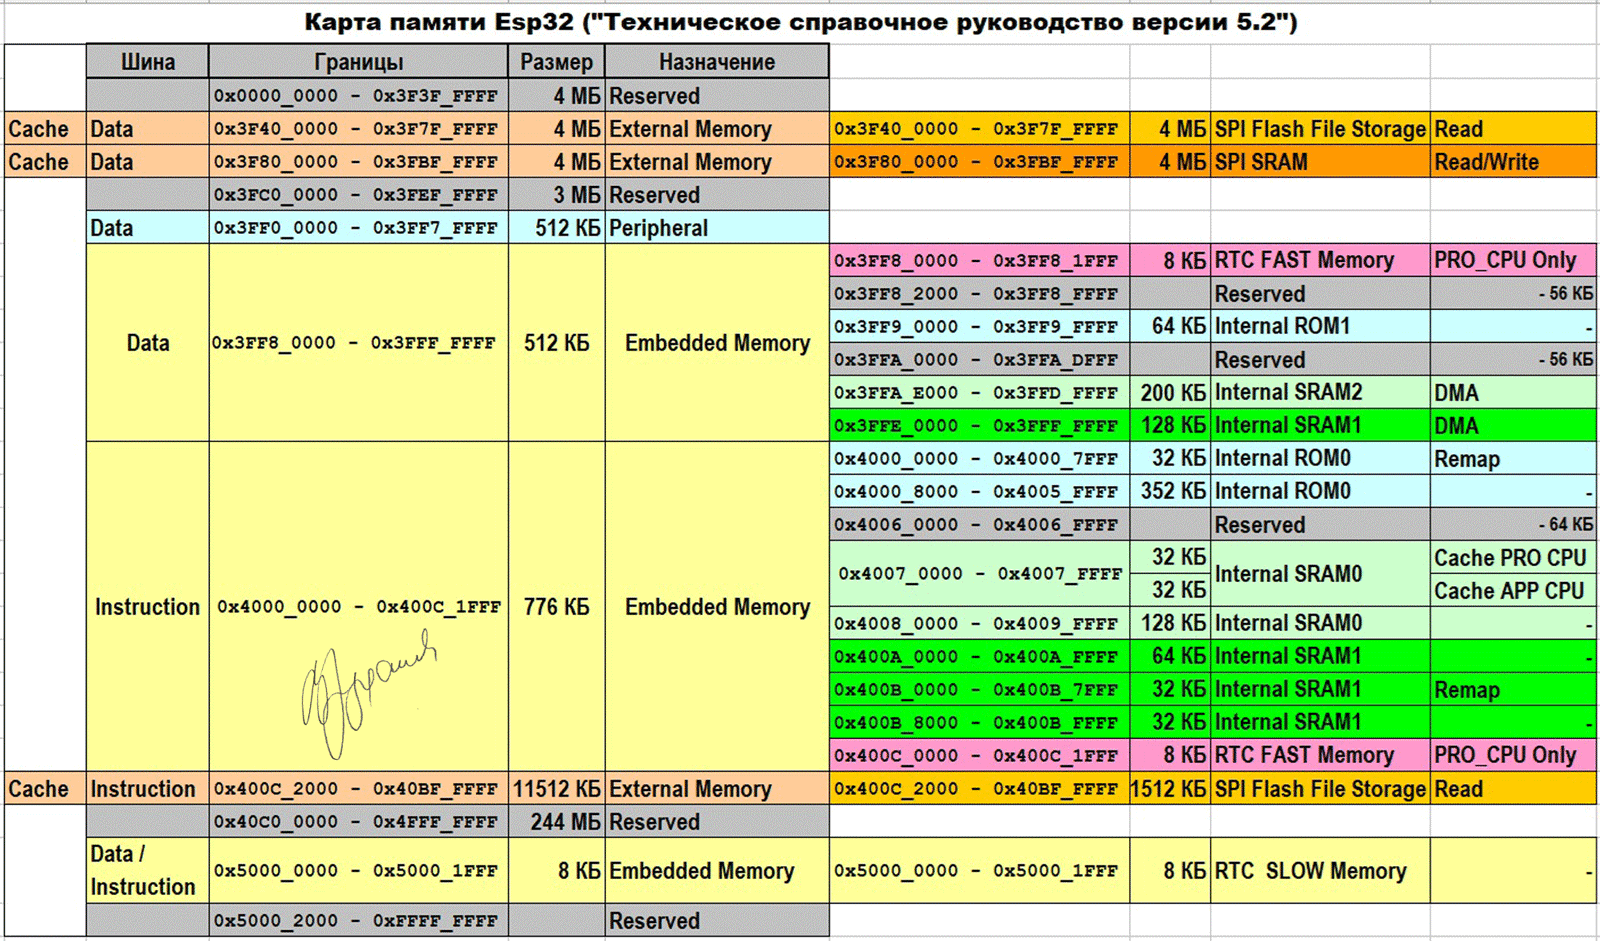Click the "Internal ROM1" cell
This screenshot has height=941, width=1600.
coord(1319,327)
